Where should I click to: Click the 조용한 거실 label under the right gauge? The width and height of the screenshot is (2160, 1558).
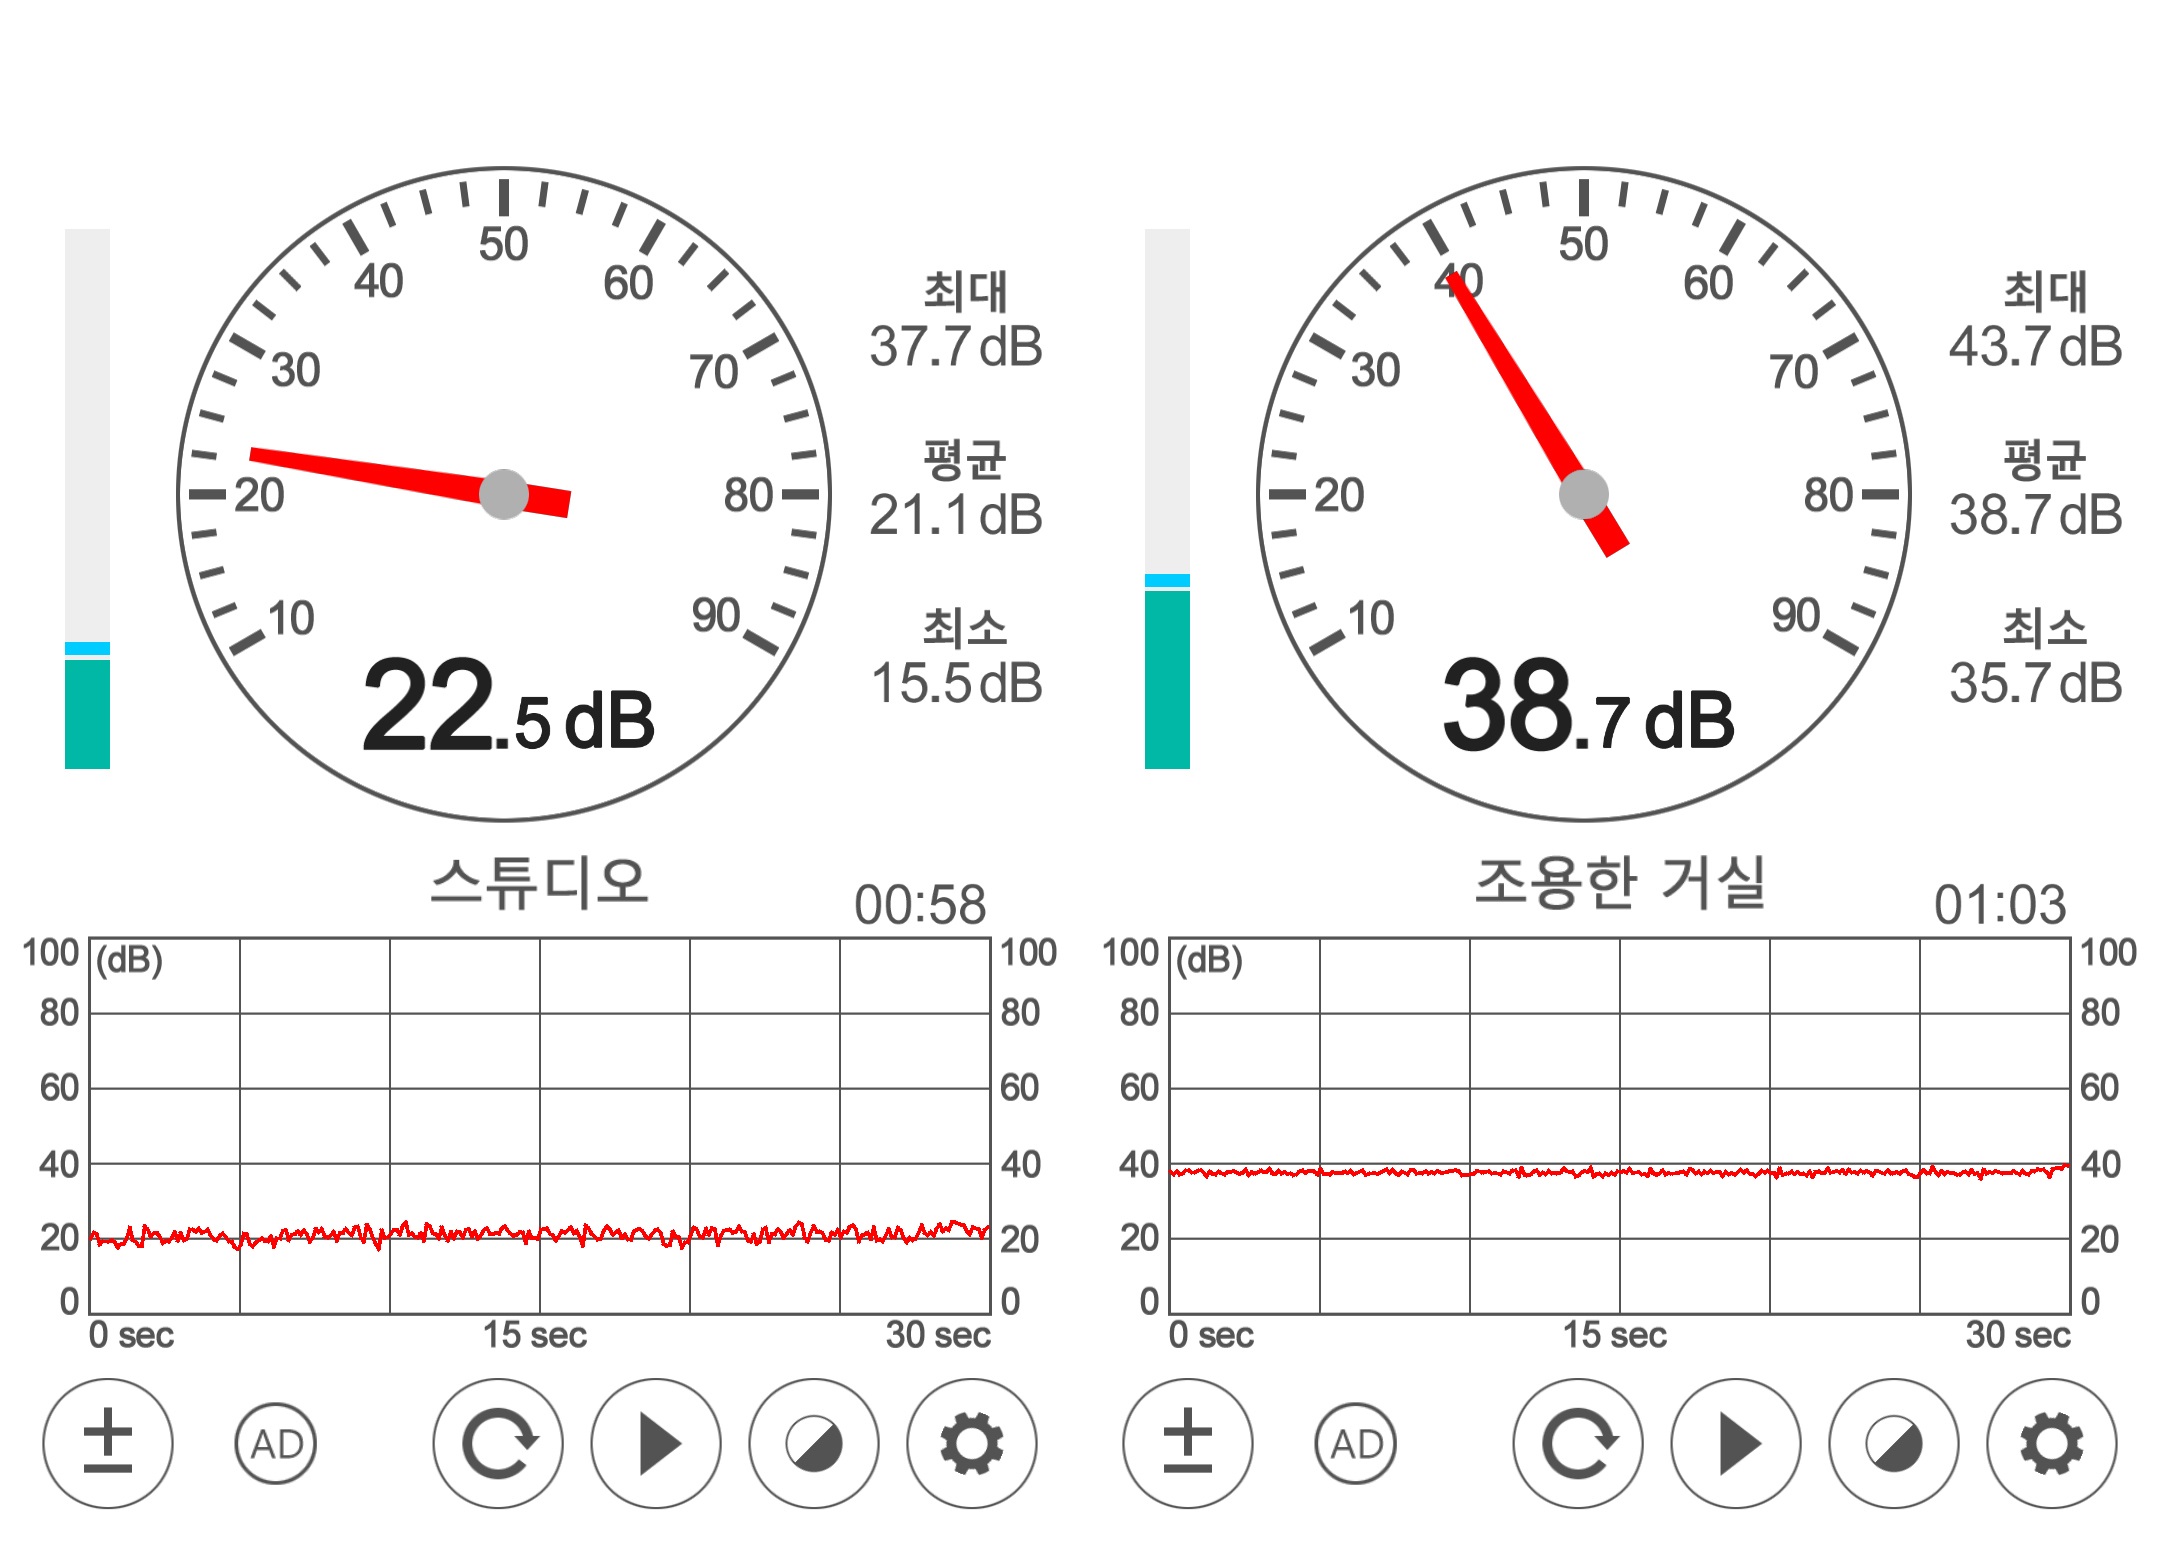click(1620, 882)
